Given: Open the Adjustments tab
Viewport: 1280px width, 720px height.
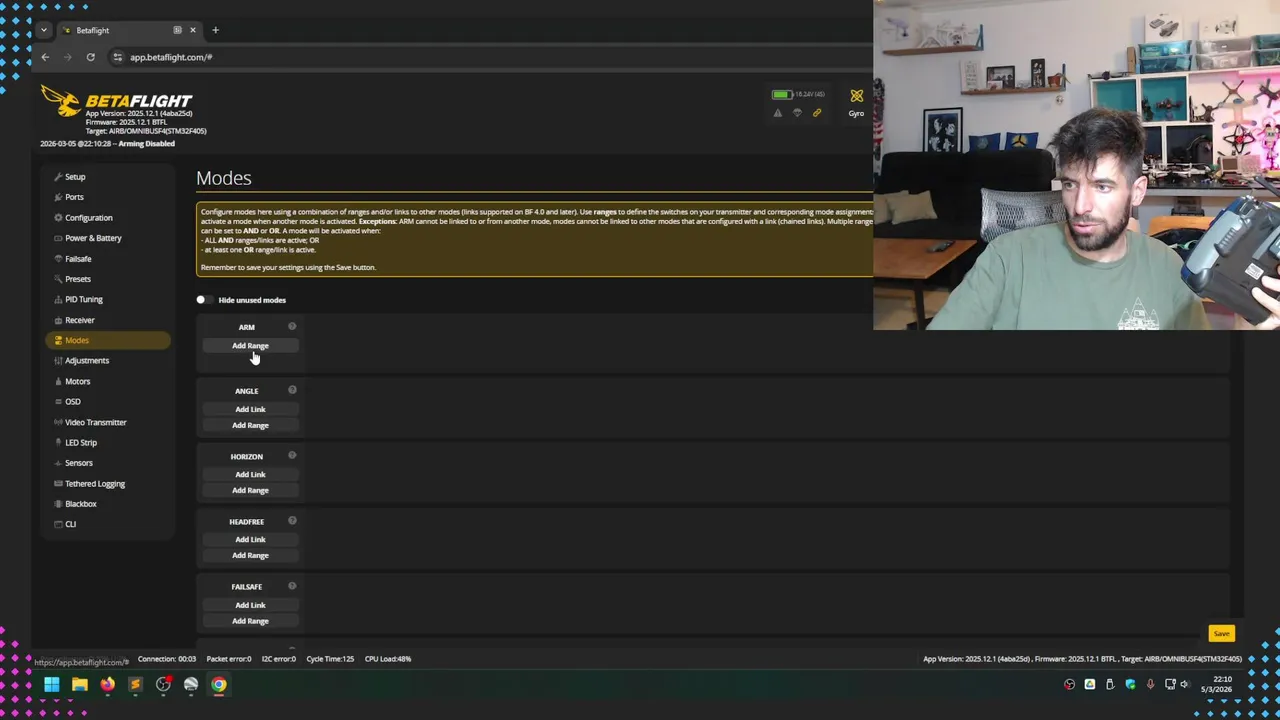Looking at the screenshot, I should pyautogui.click(x=107, y=360).
